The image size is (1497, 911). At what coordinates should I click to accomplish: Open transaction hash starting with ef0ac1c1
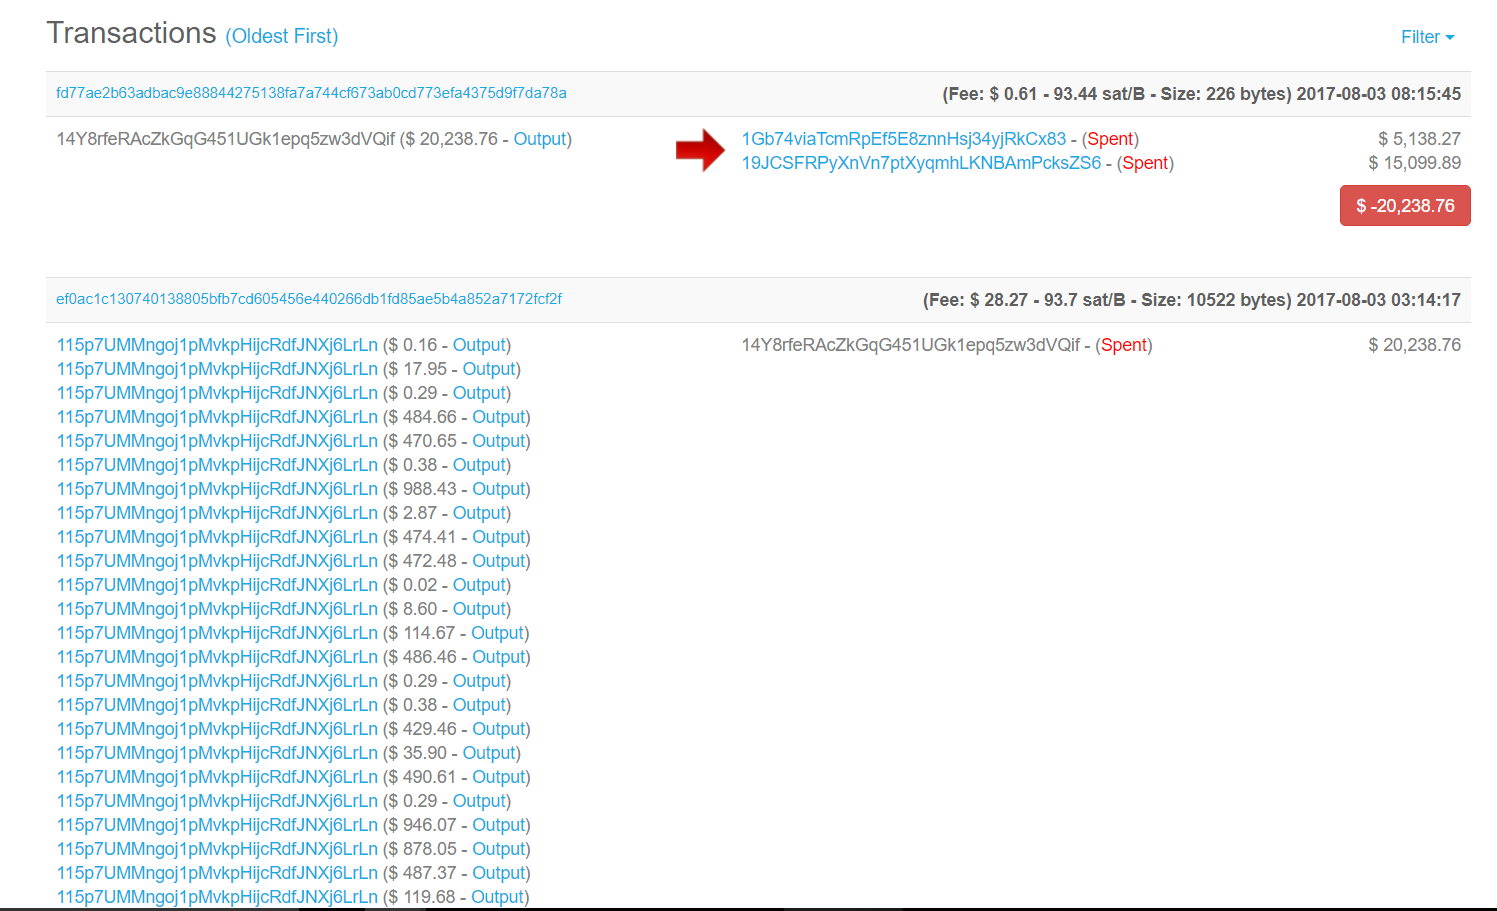309,299
